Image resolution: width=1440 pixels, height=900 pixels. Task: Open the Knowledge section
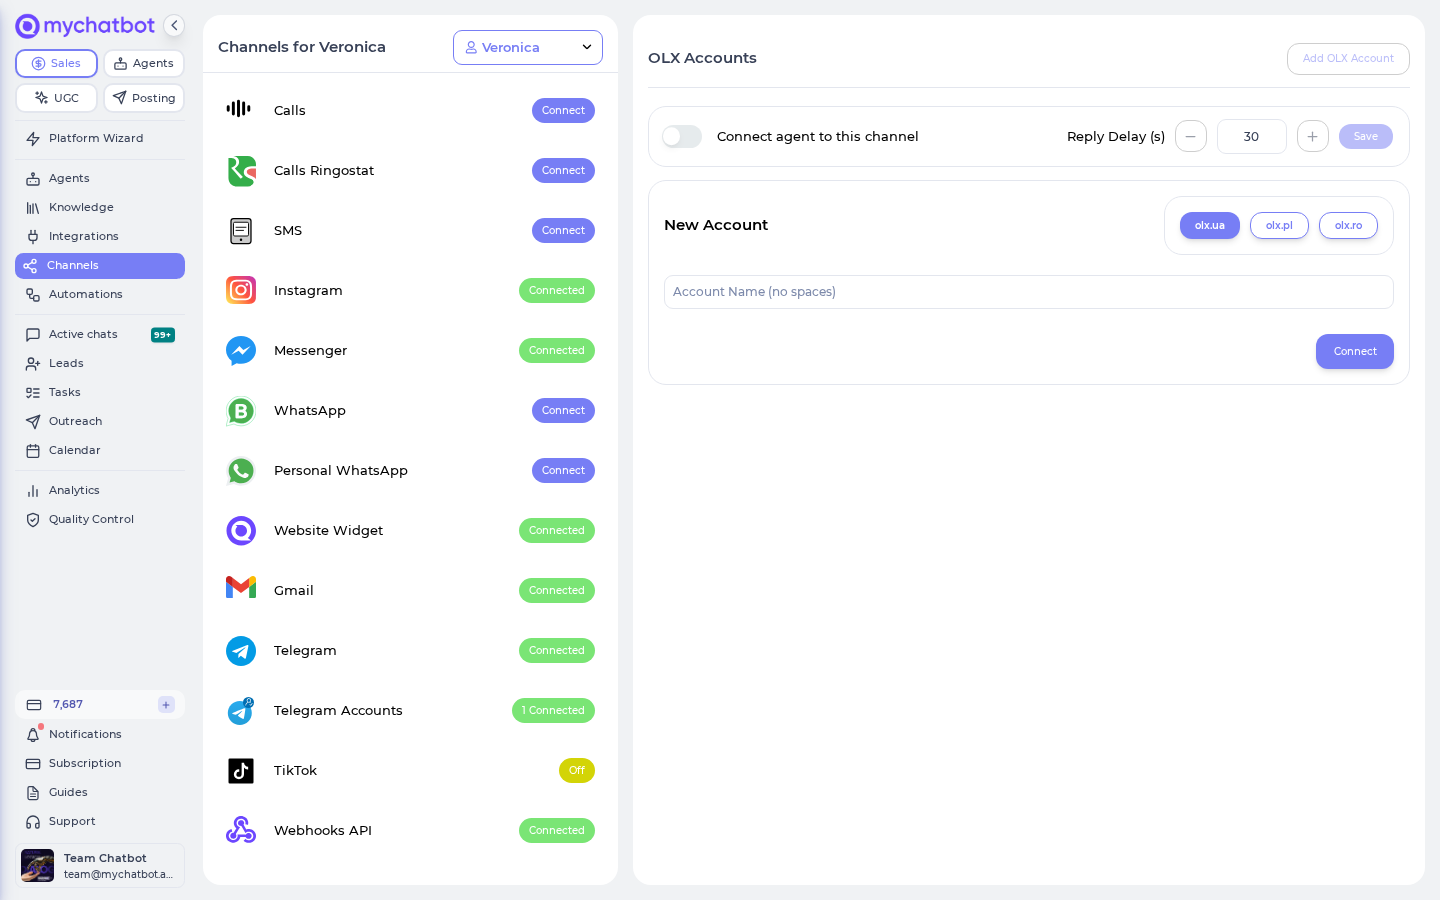(100, 207)
